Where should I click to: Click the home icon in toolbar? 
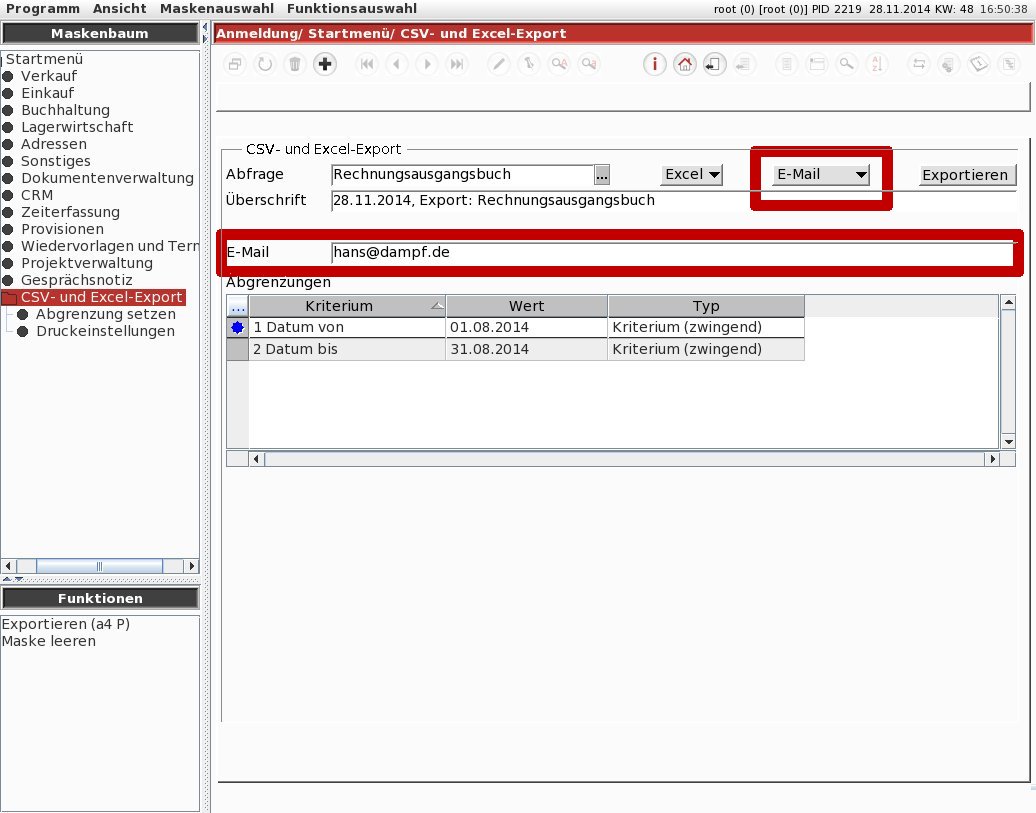(x=684, y=64)
